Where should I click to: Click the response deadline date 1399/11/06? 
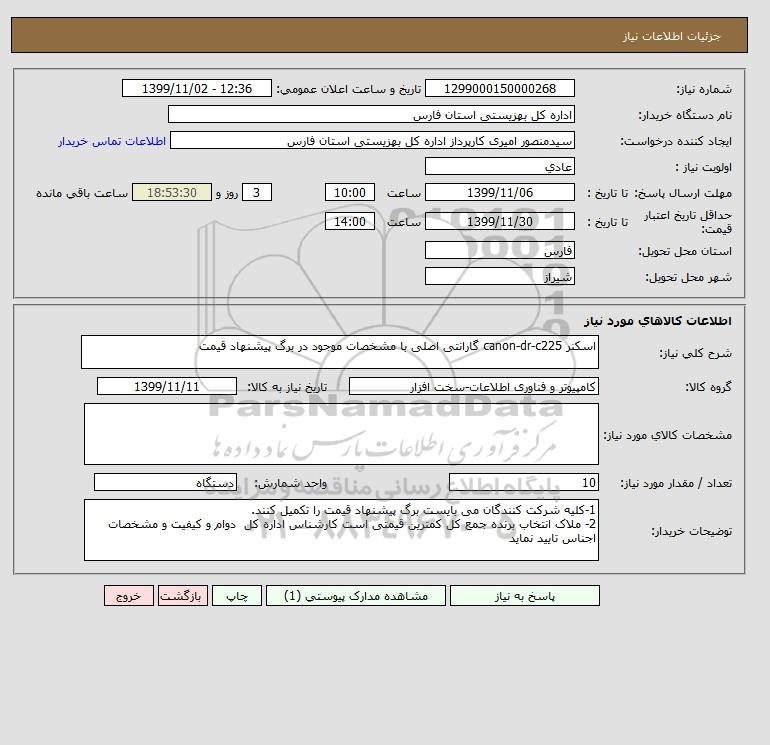(499, 193)
